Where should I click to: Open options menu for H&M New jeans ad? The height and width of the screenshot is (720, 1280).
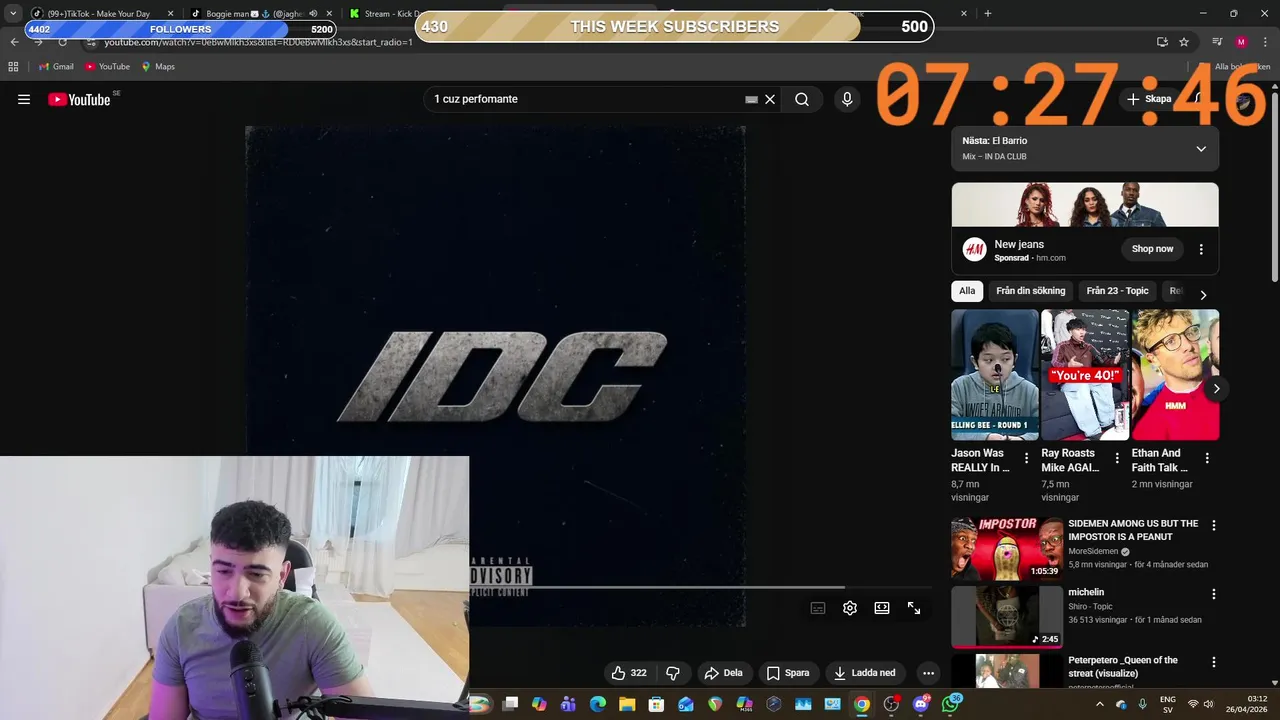click(1201, 249)
